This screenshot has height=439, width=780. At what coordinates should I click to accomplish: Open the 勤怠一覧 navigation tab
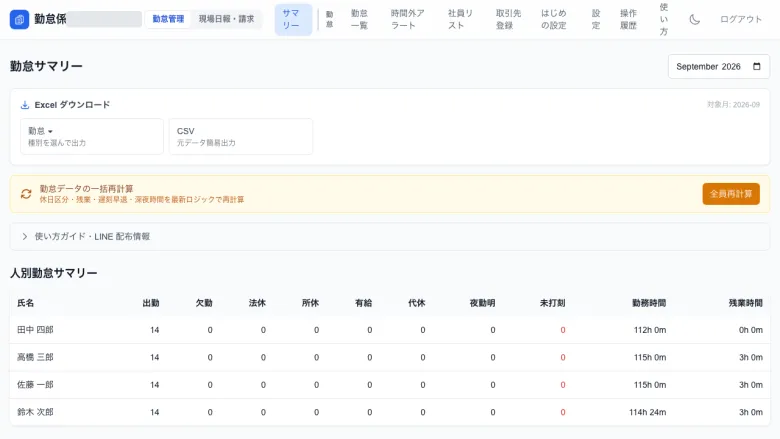[359, 19]
